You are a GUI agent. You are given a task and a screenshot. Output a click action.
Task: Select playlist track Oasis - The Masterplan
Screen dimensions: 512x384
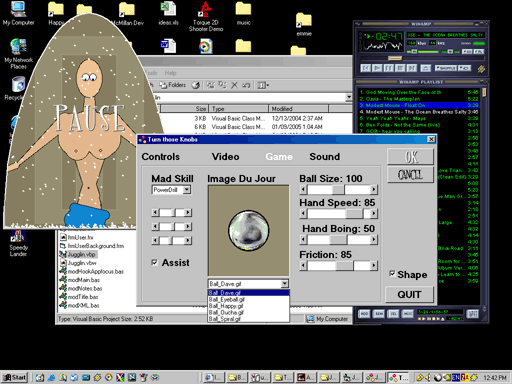pos(418,99)
